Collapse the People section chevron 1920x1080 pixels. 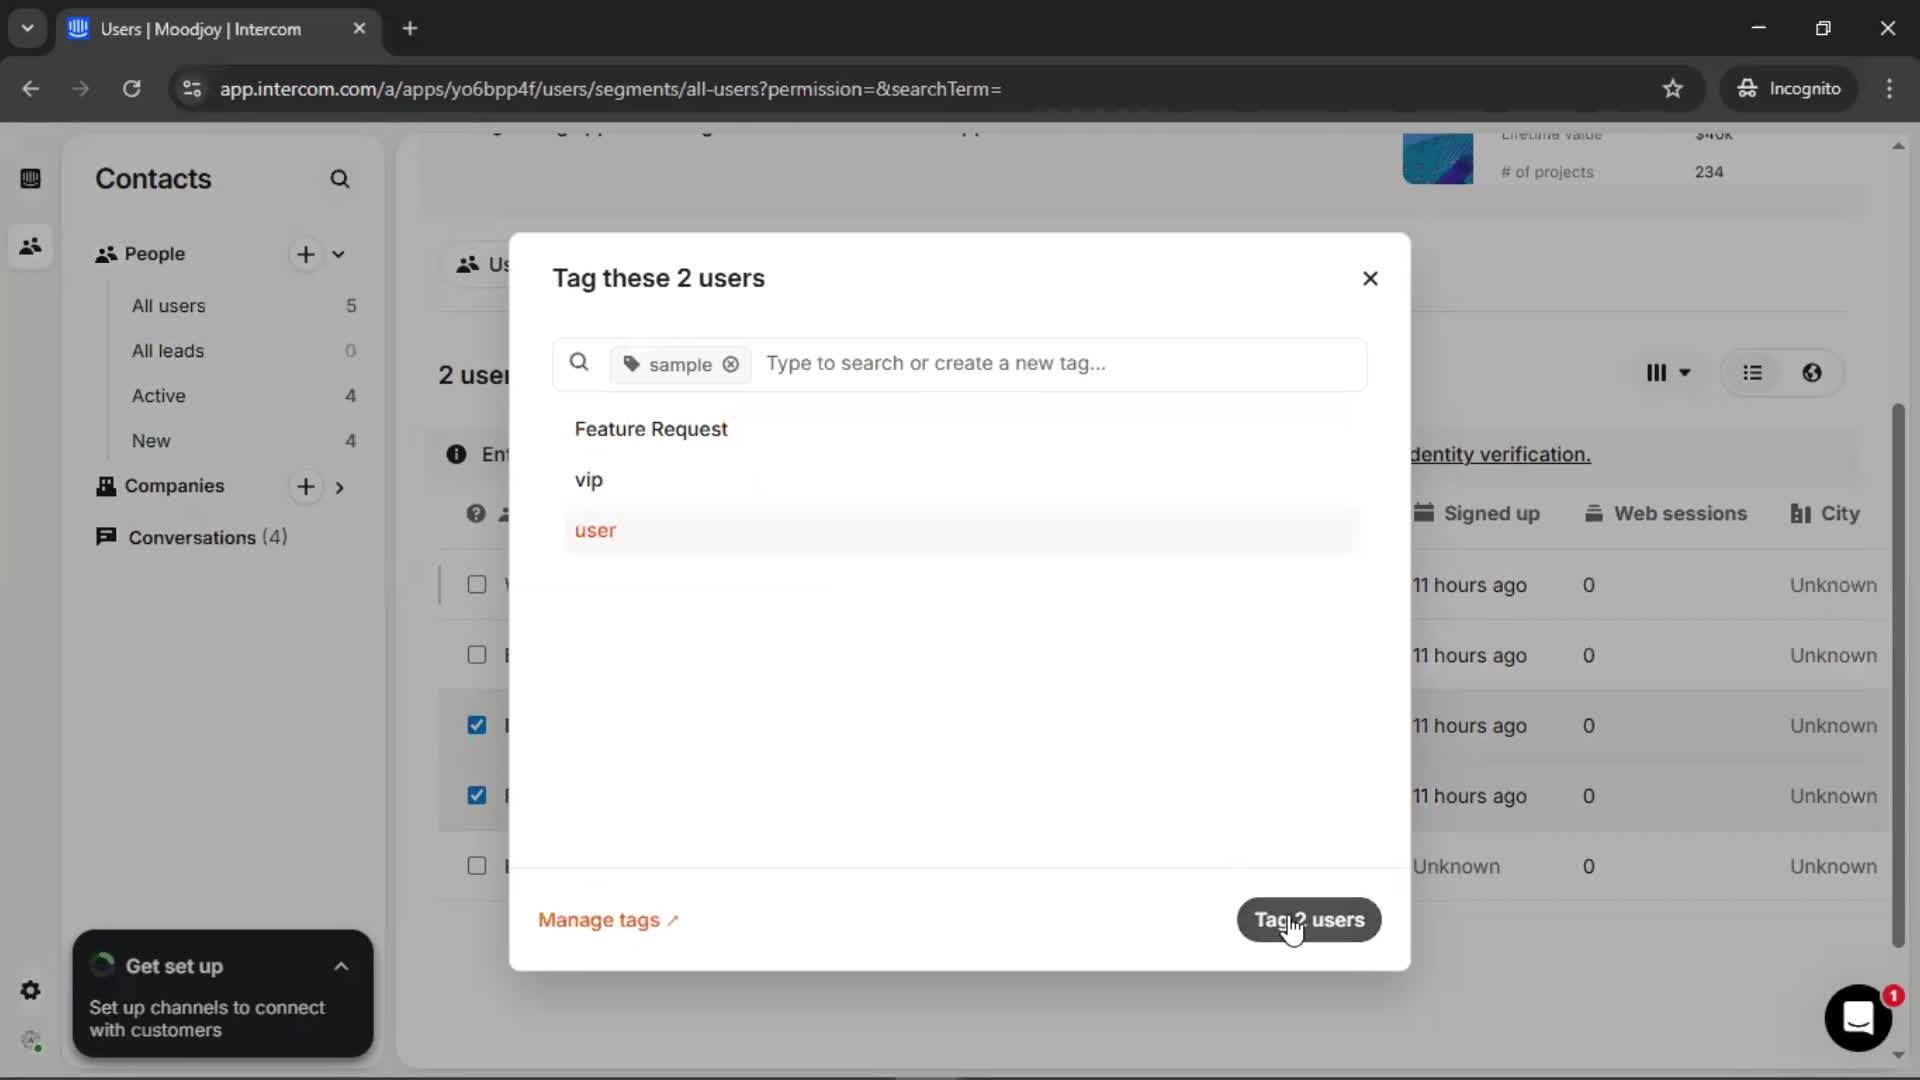point(339,254)
